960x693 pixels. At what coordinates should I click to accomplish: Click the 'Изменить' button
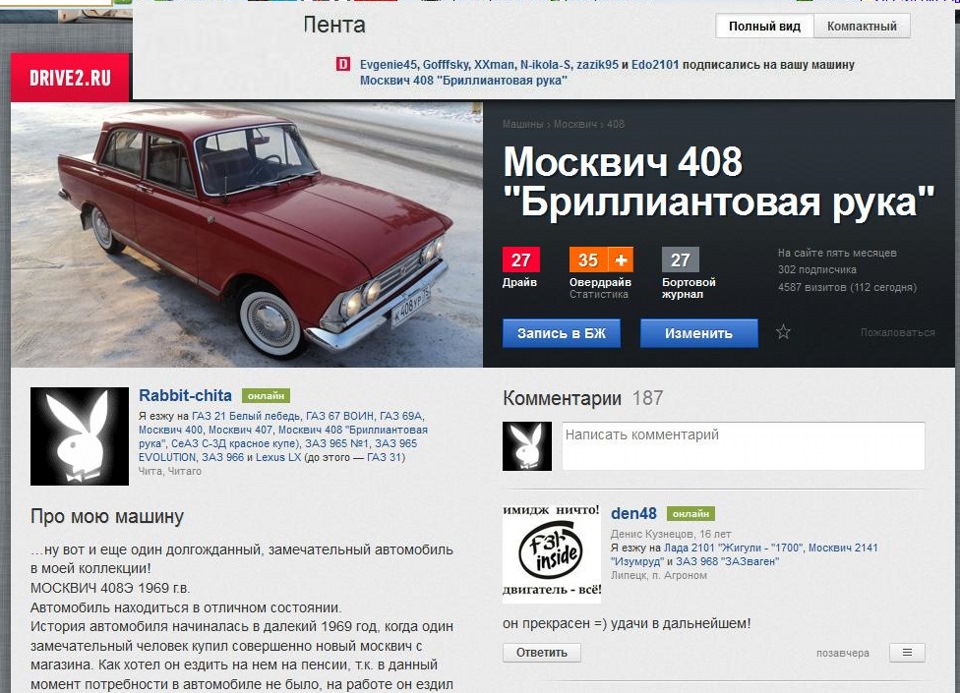pyautogui.click(x=699, y=333)
